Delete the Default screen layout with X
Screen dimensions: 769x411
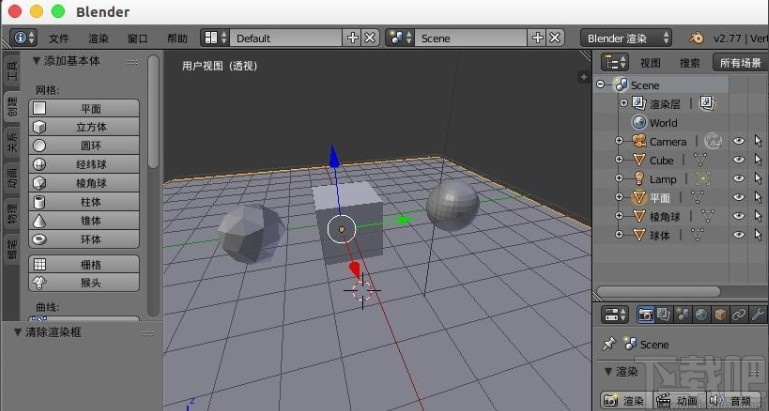[370, 38]
